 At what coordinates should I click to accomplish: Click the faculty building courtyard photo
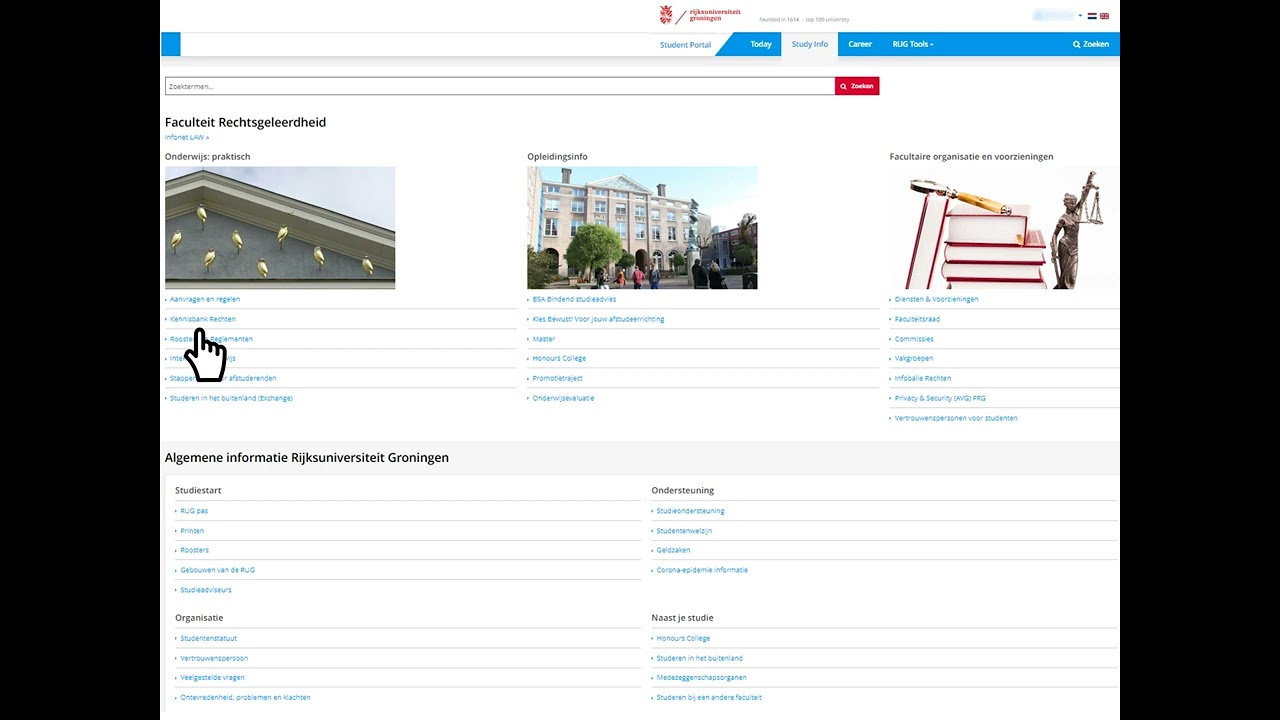click(x=642, y=228)
